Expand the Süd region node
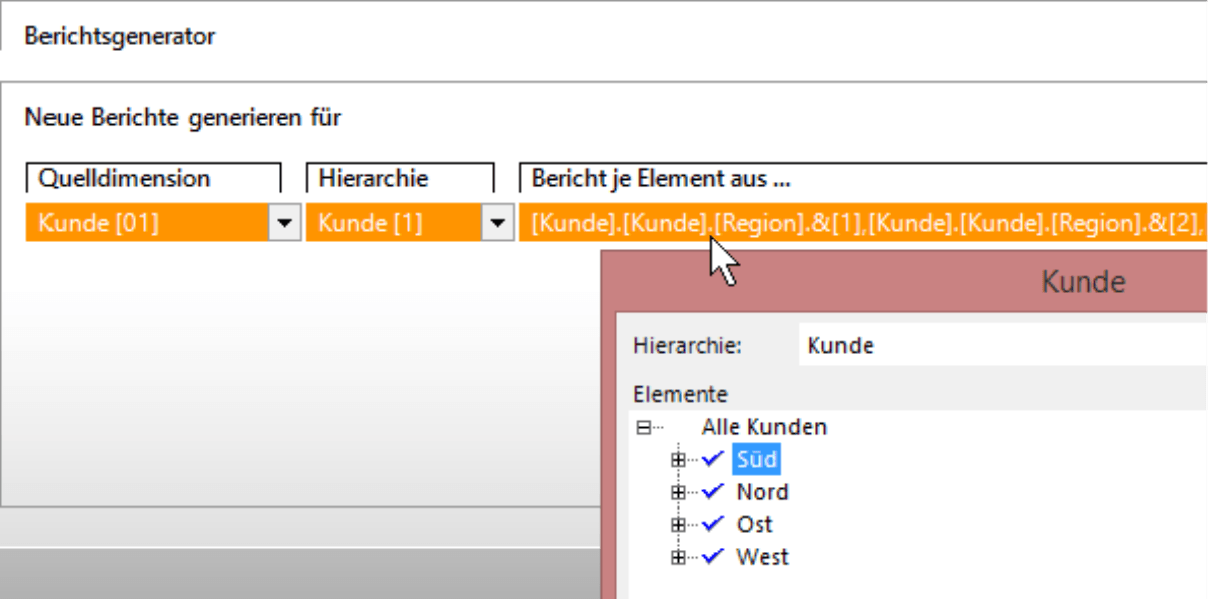Screen dimensions: 1208x599 pos(678,460)
